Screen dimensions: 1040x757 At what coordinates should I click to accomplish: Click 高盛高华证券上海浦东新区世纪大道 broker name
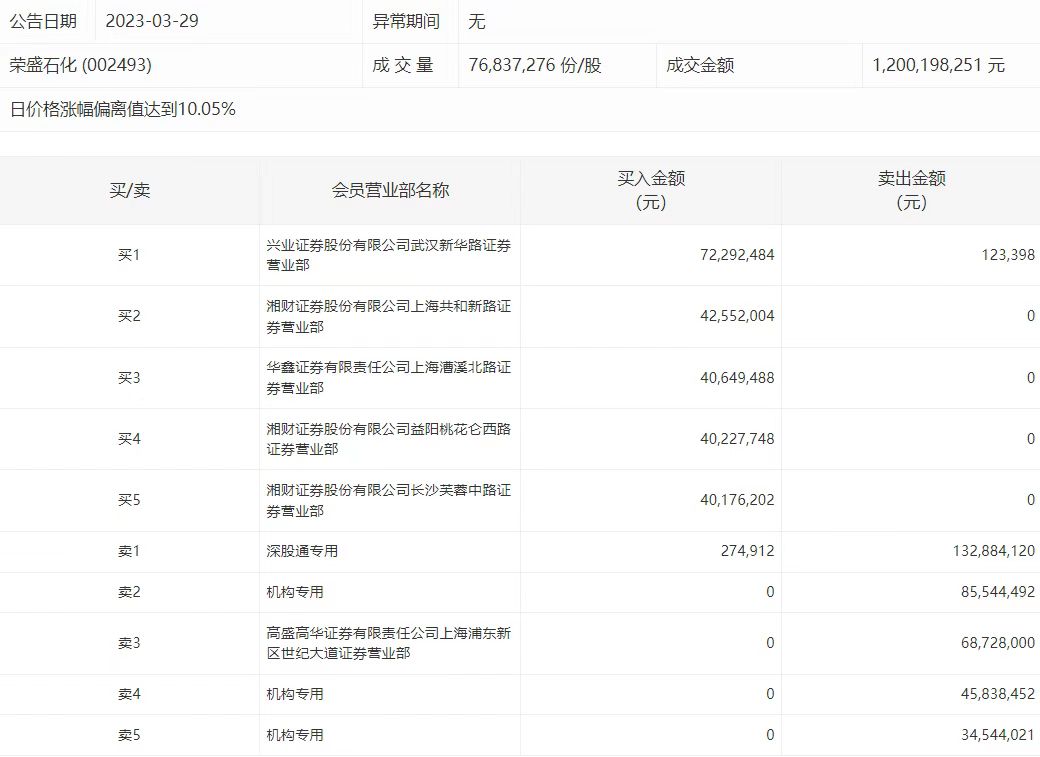coord(389,643)
